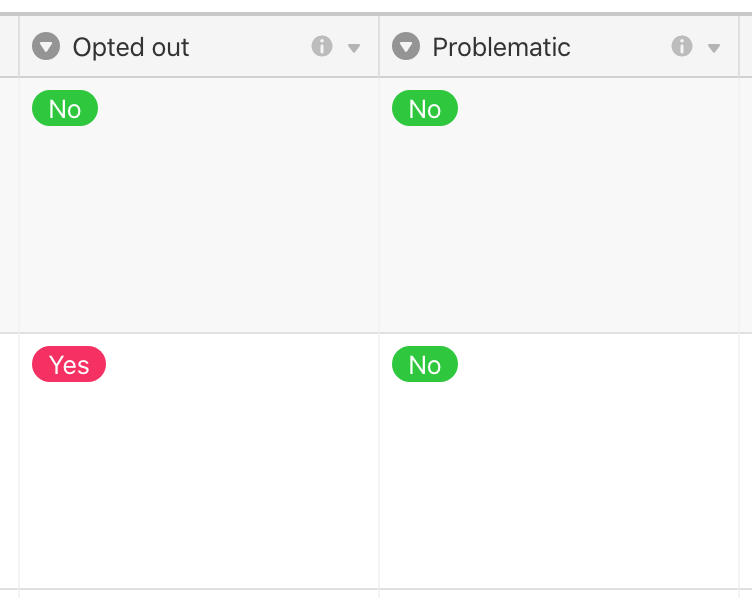This screenshot has width=752, height=598.
Task: Select the Opted out column header
Action: pyautogui.click(x=199, y=47)
